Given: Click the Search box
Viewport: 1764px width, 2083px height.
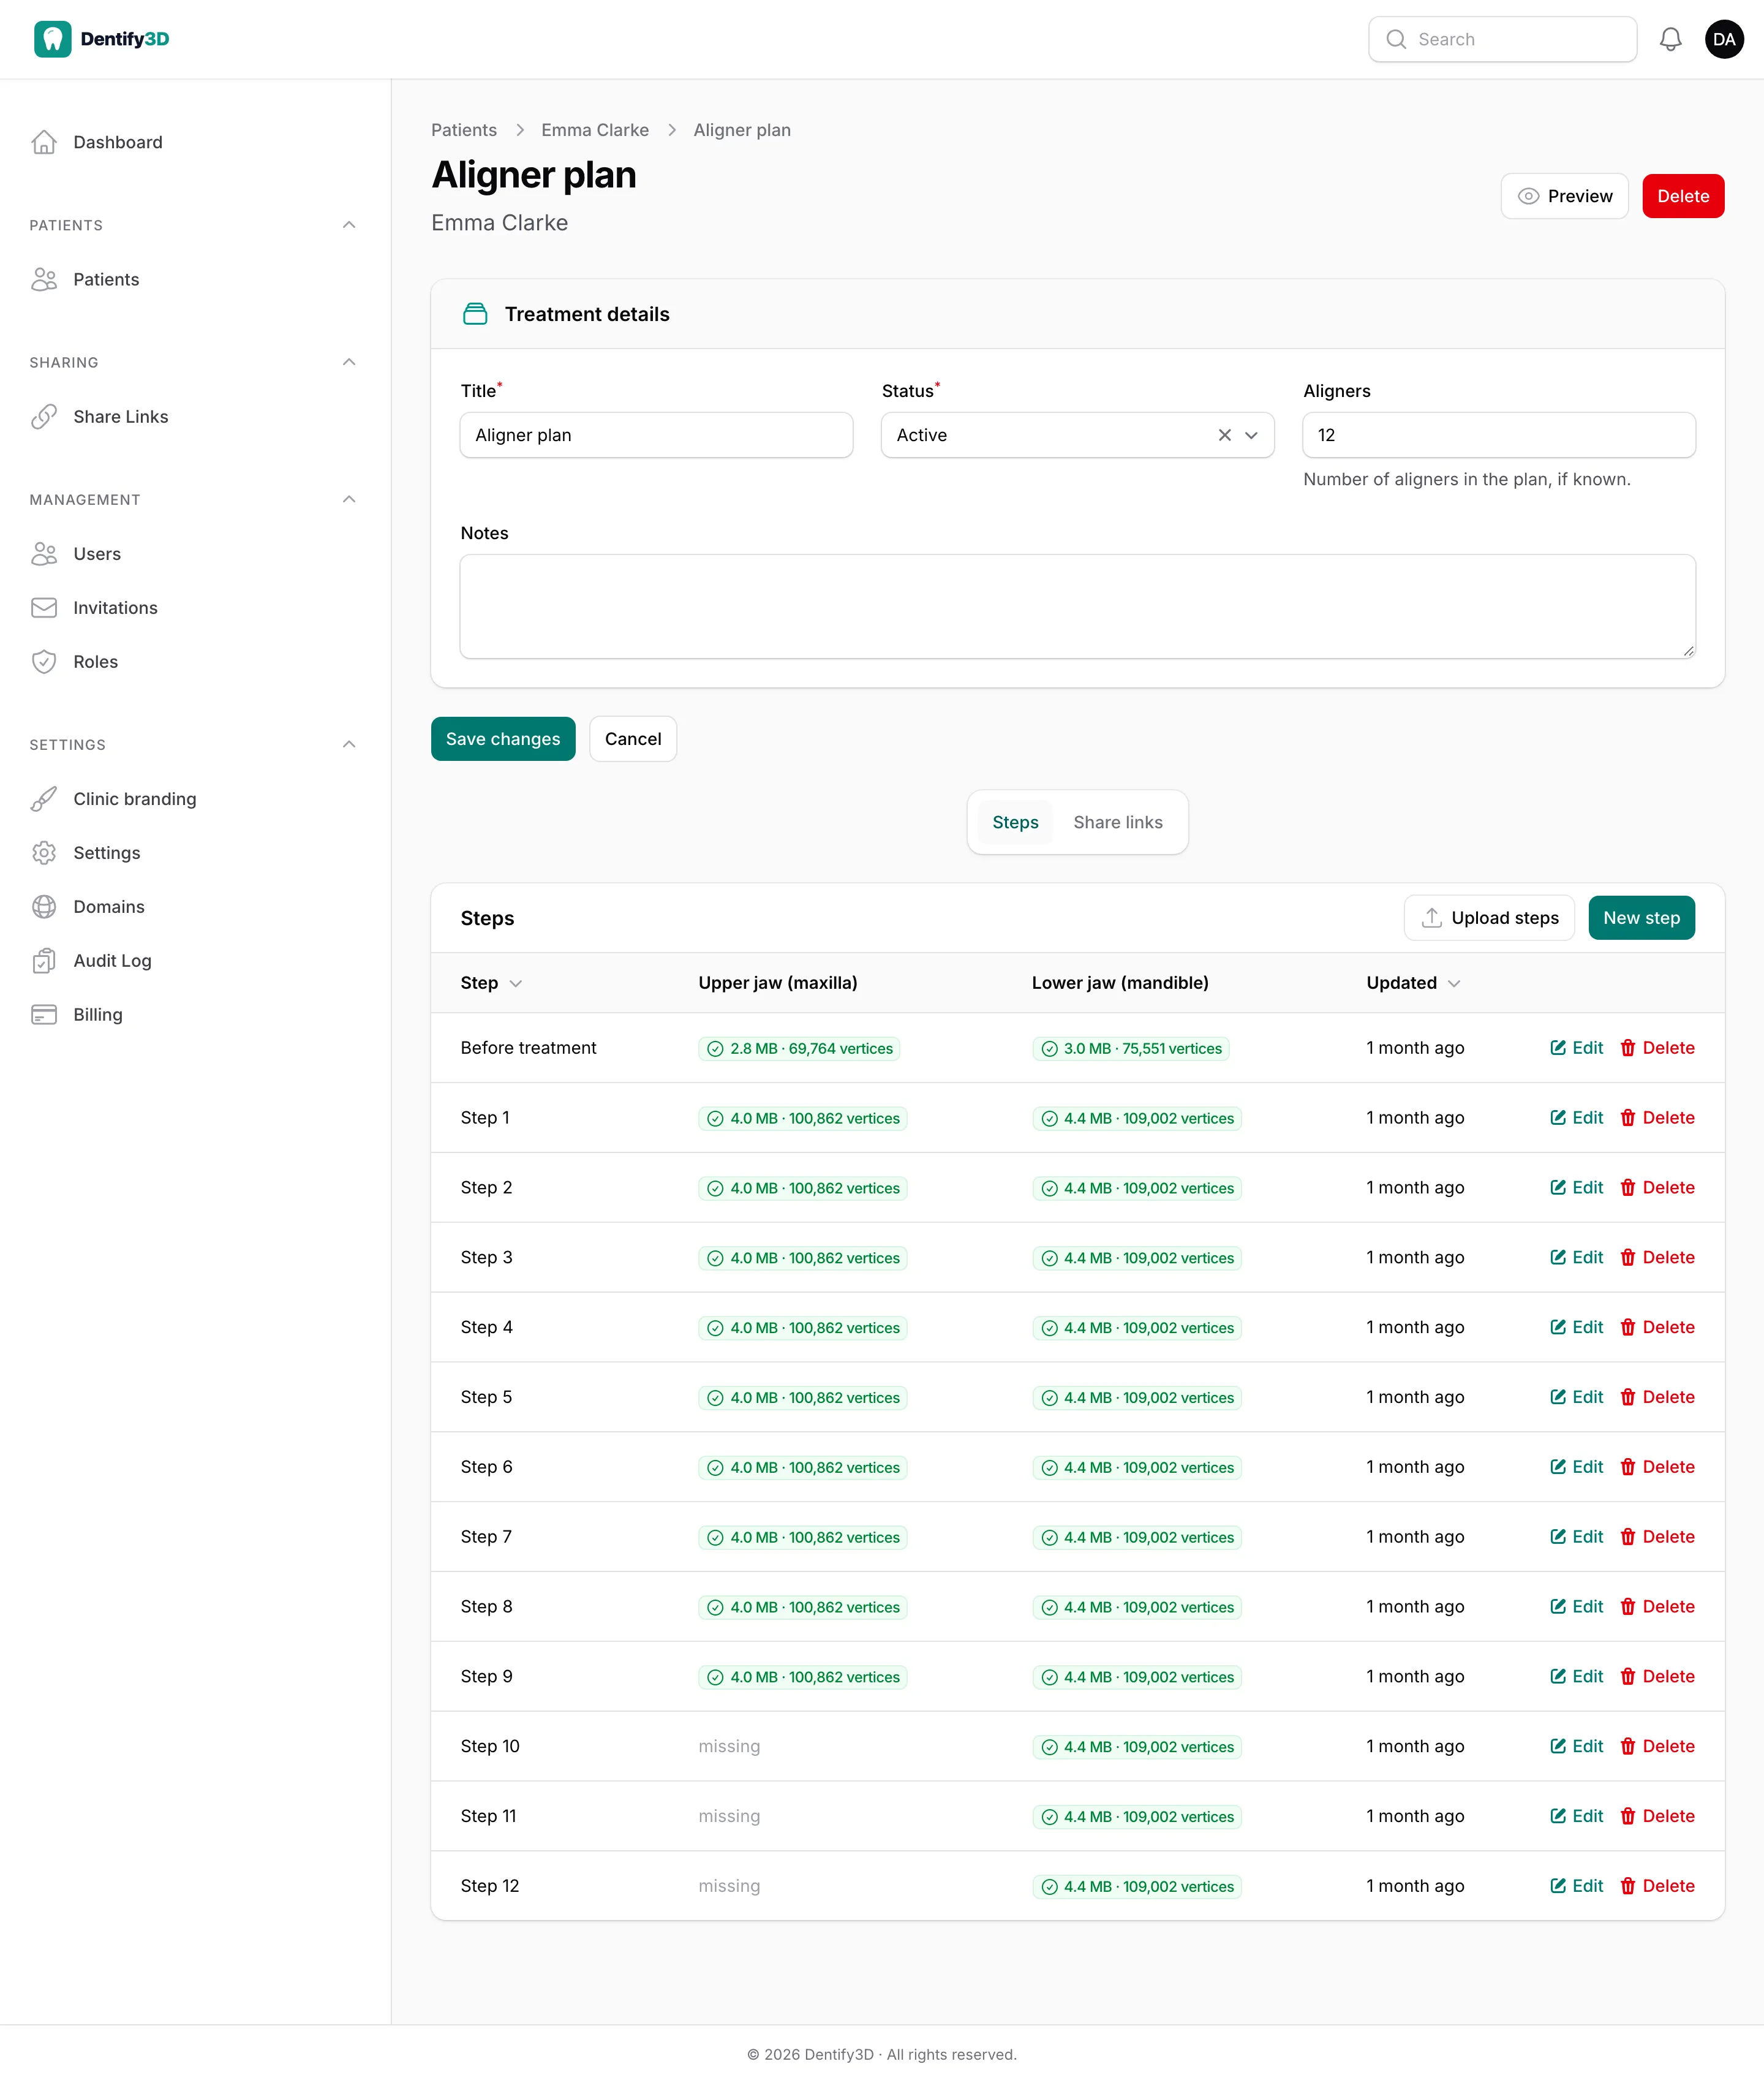Looking at the screenshot, I should 1502,39.
